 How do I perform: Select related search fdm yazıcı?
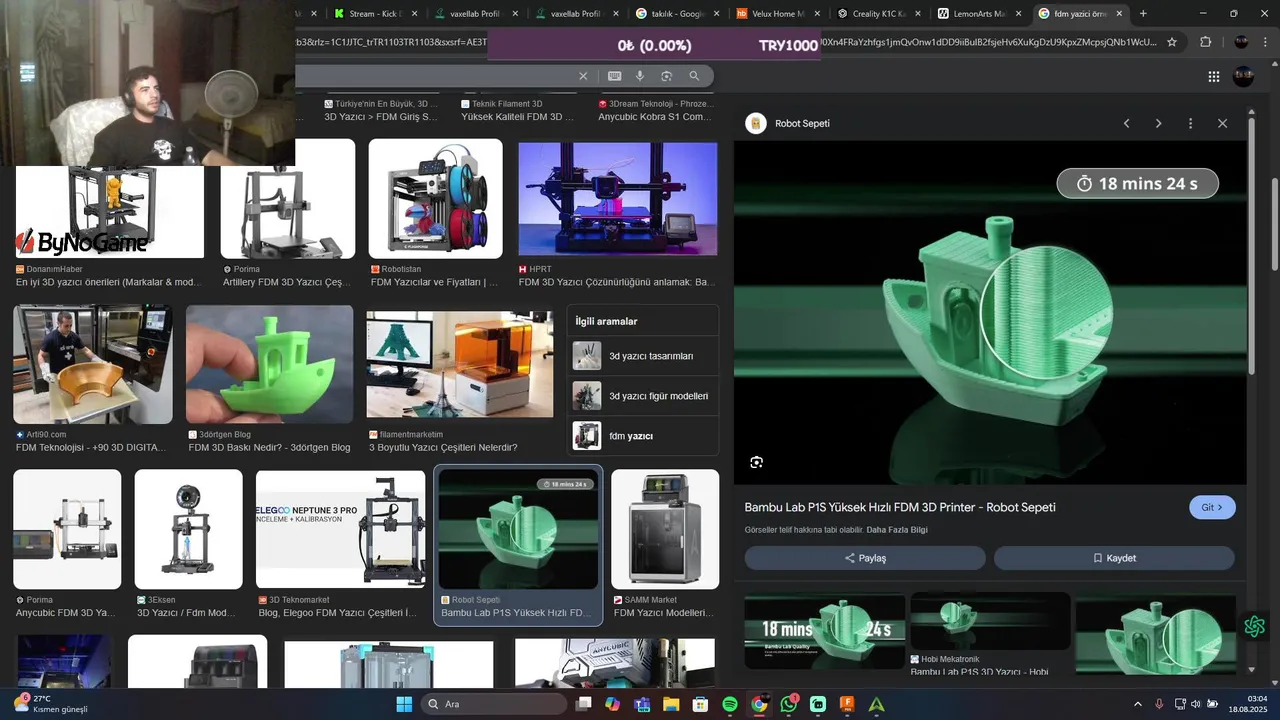(643, 436)
